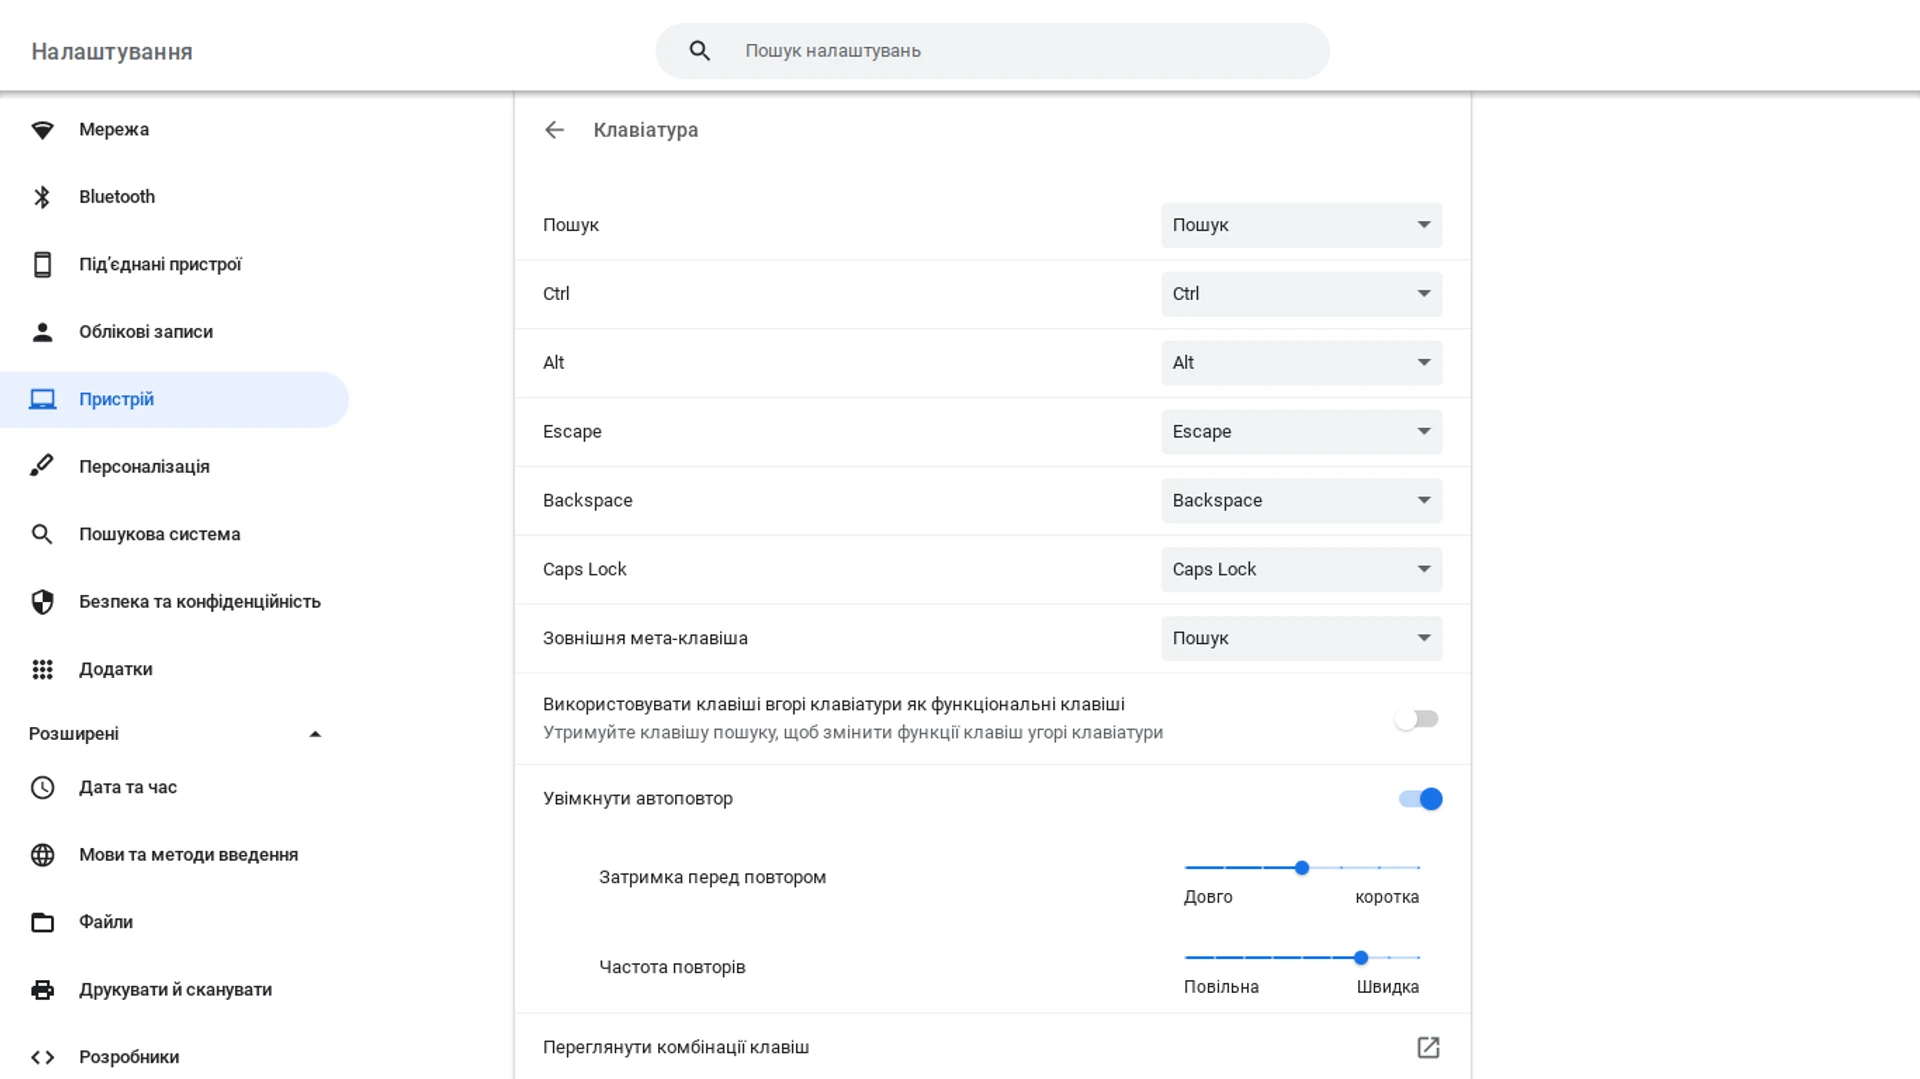Image resolution: width=1920 pixels, height=1079 pixels.
Task: Enable top-row keys as function keys toggle
Action: pos(1417,719)
